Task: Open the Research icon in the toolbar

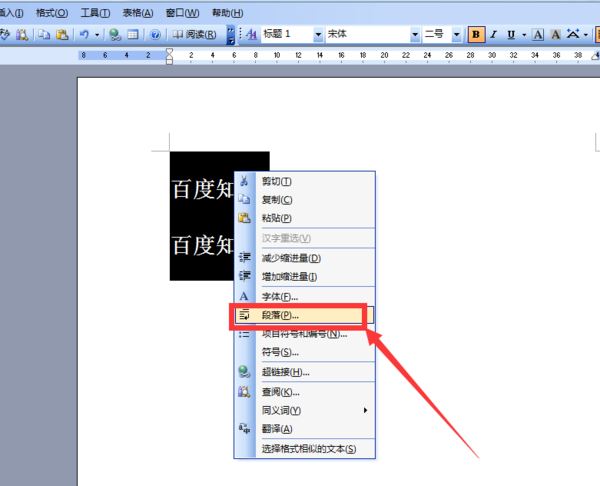Action: click(21, 35)
